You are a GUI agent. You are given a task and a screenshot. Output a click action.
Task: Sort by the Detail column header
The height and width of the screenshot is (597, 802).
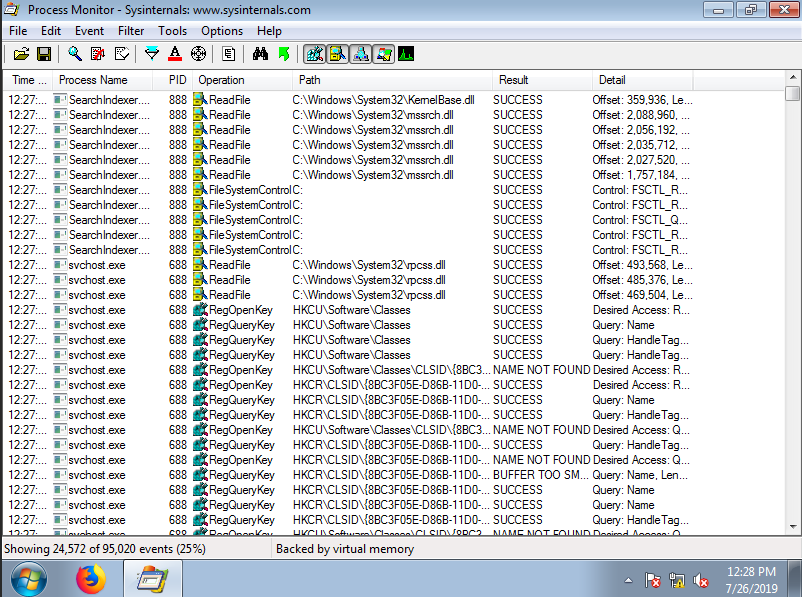click(x=643, y=80)
